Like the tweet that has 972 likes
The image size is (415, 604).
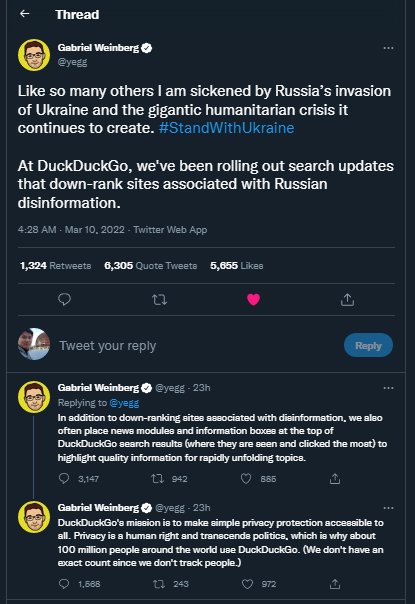(x=247, y=584)
